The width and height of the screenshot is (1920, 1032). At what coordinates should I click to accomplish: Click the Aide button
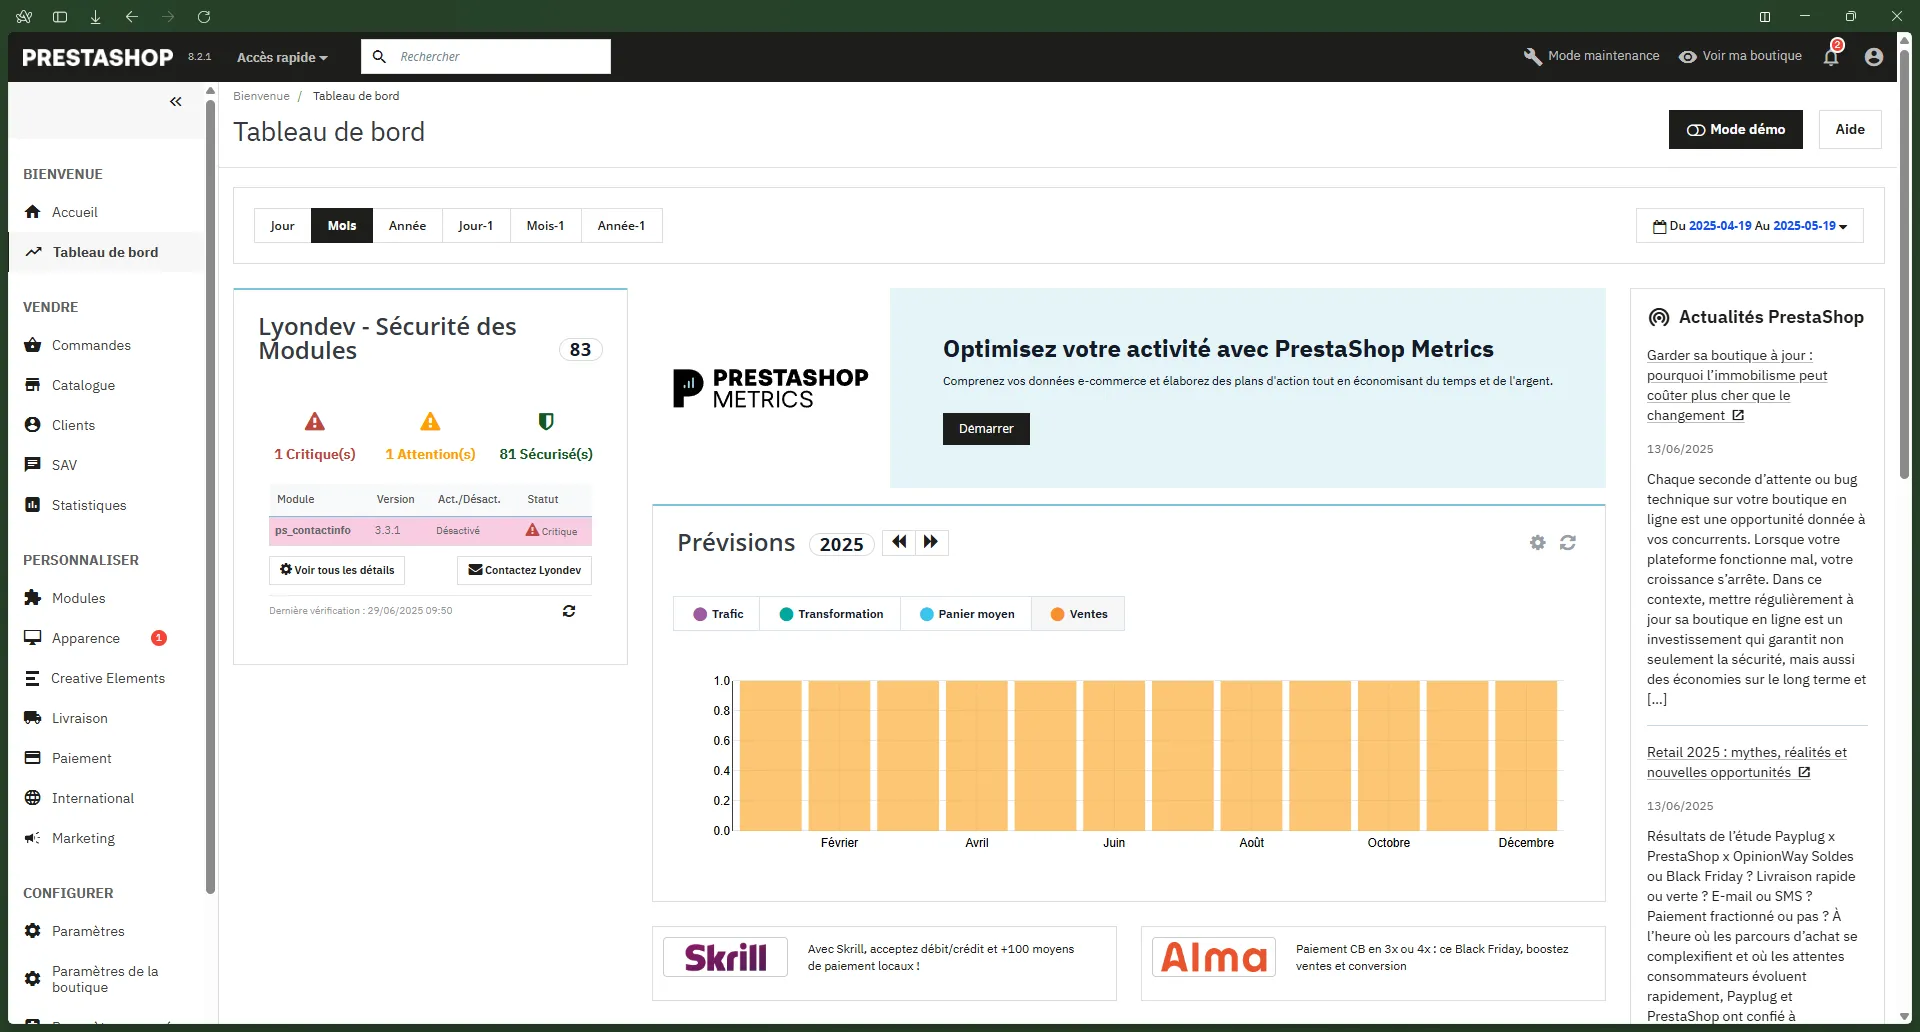[1850, 129]
